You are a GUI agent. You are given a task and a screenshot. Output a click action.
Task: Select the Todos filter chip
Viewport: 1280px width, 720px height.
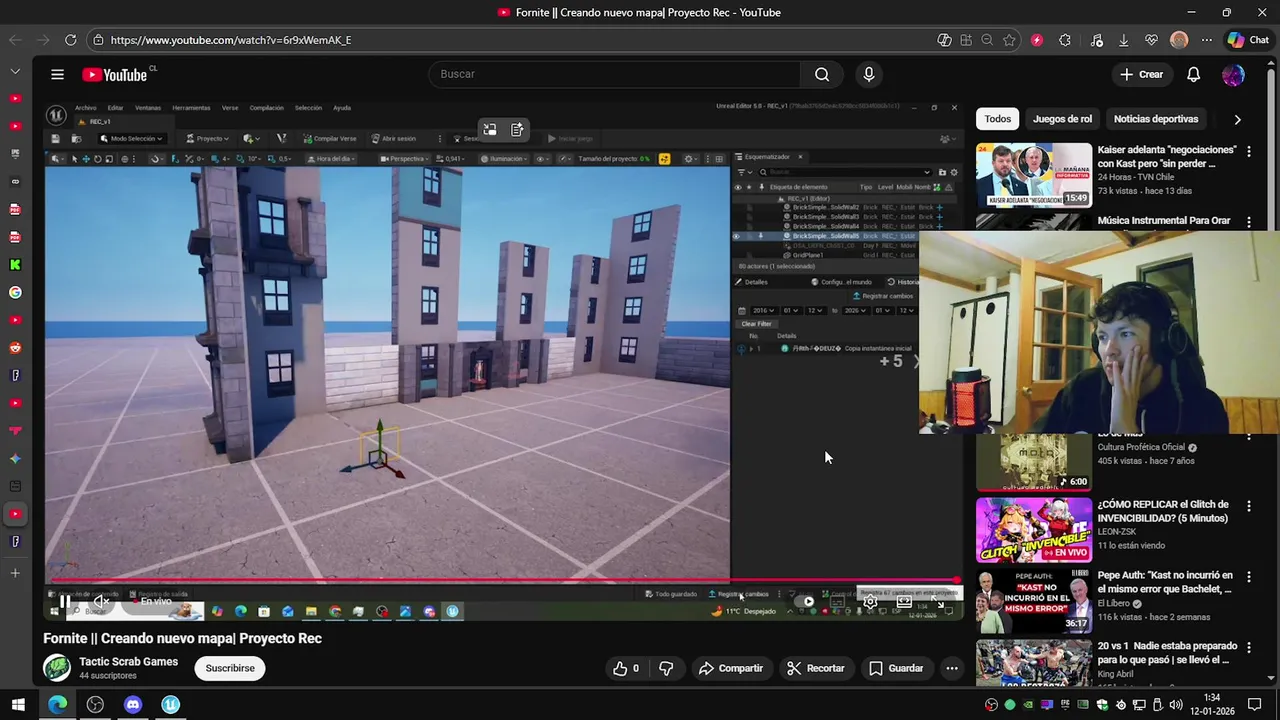point(997,119)
